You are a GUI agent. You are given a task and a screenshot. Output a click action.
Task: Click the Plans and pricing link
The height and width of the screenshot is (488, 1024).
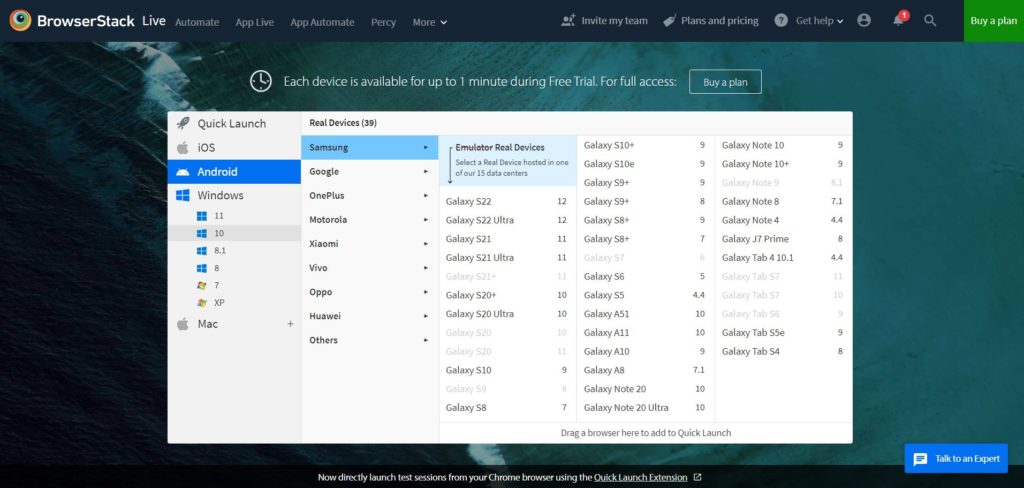(711, 21)
